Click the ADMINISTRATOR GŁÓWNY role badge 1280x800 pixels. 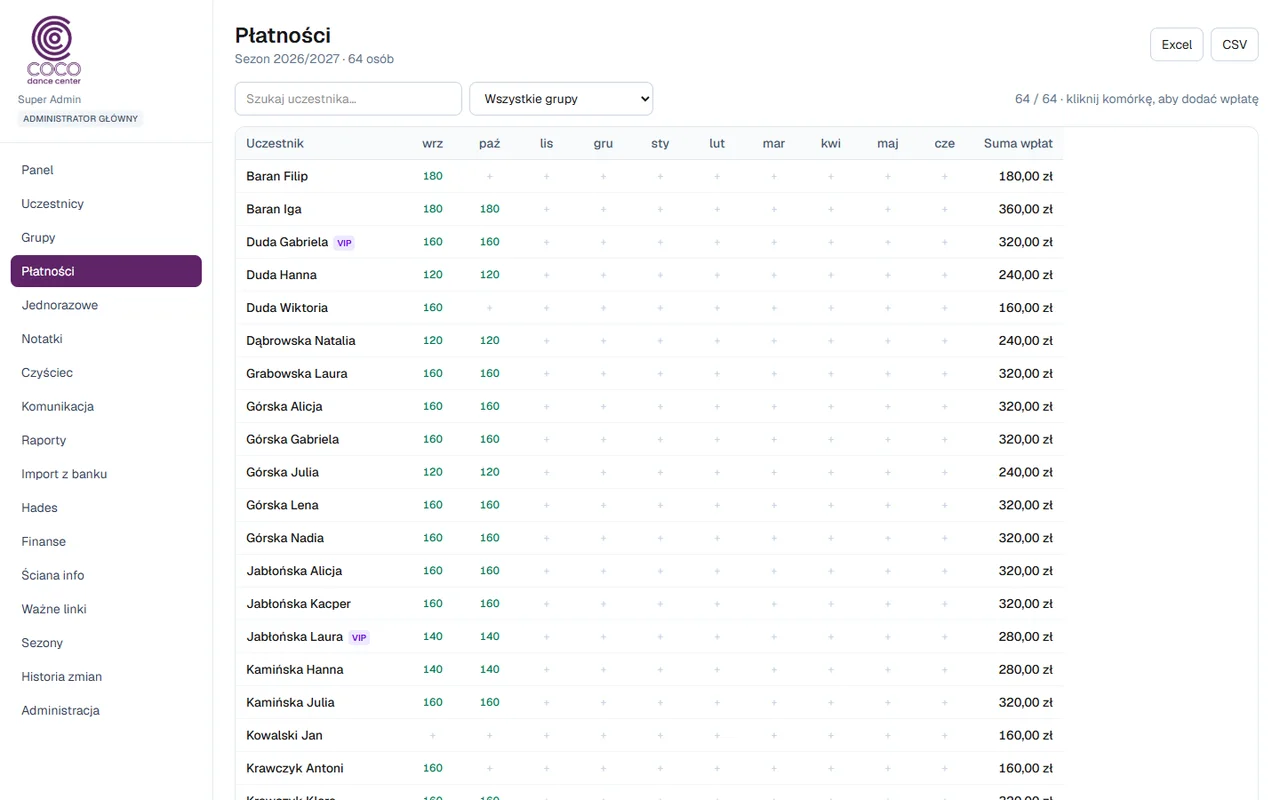(x=80, y=119)
